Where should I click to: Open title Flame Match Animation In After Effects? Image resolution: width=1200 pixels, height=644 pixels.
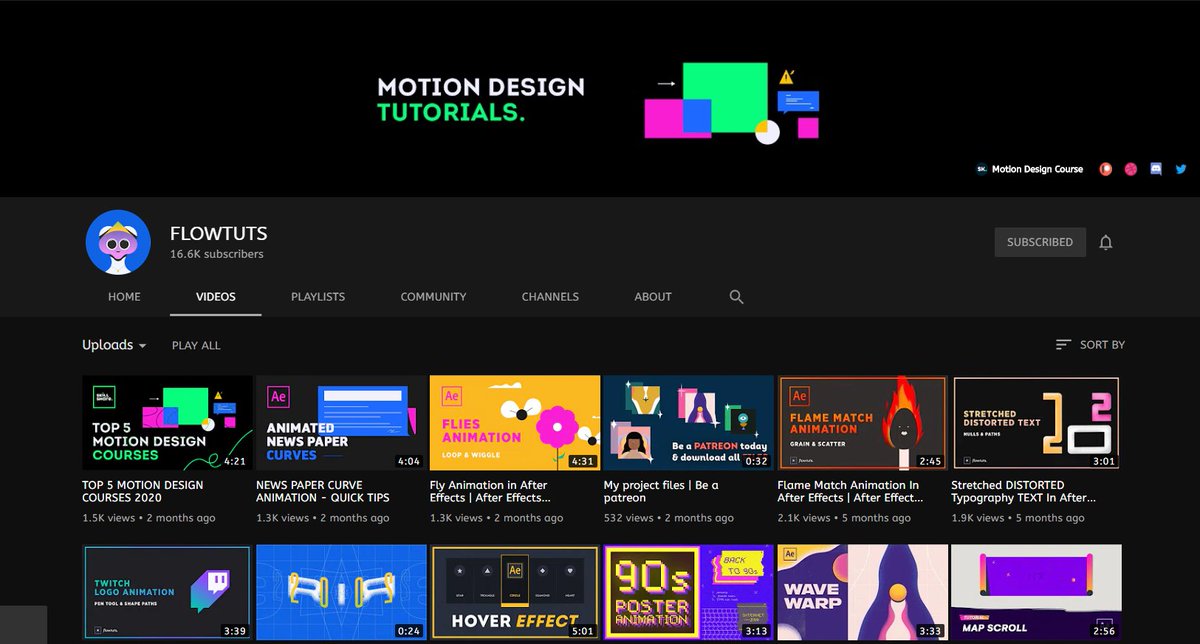point(848,491)
